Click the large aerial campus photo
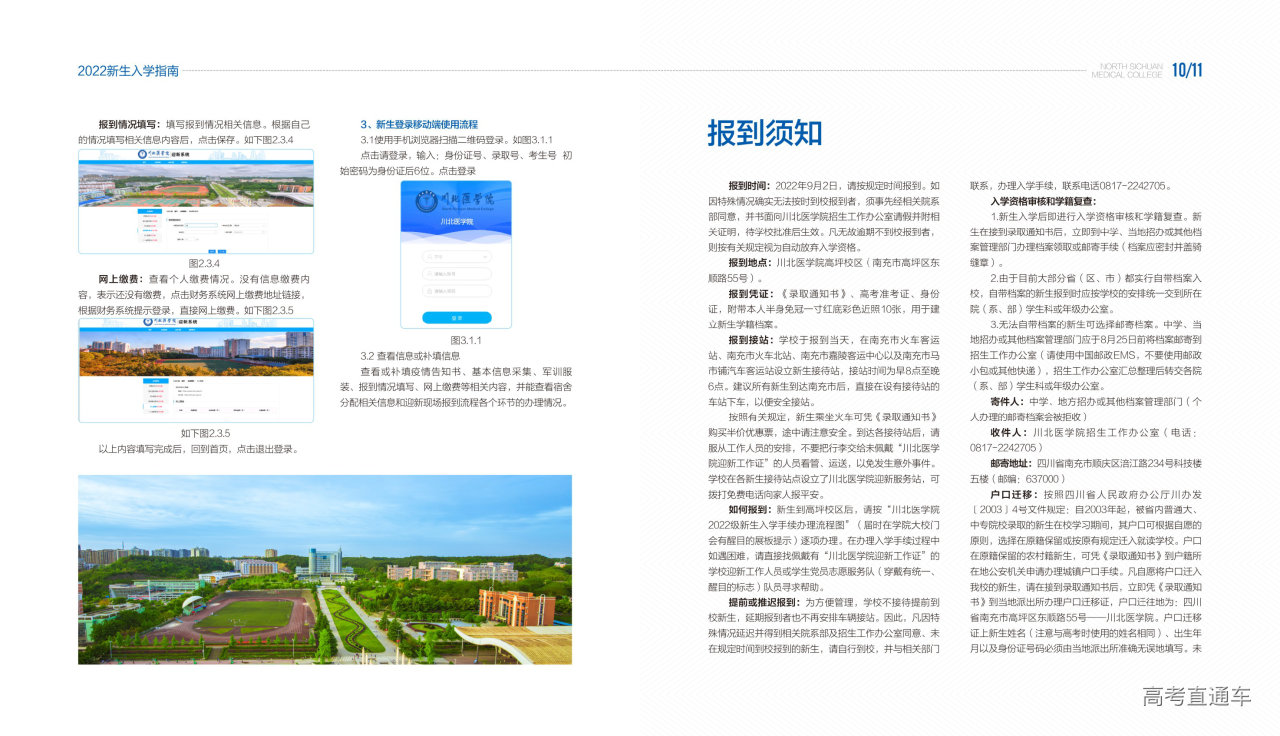 (325, 569)
